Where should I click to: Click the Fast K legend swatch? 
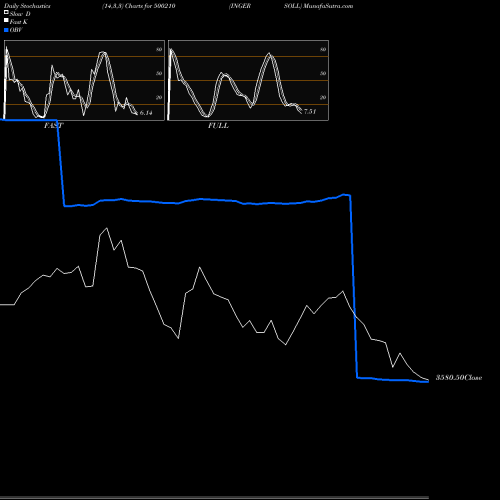point(6,20)
